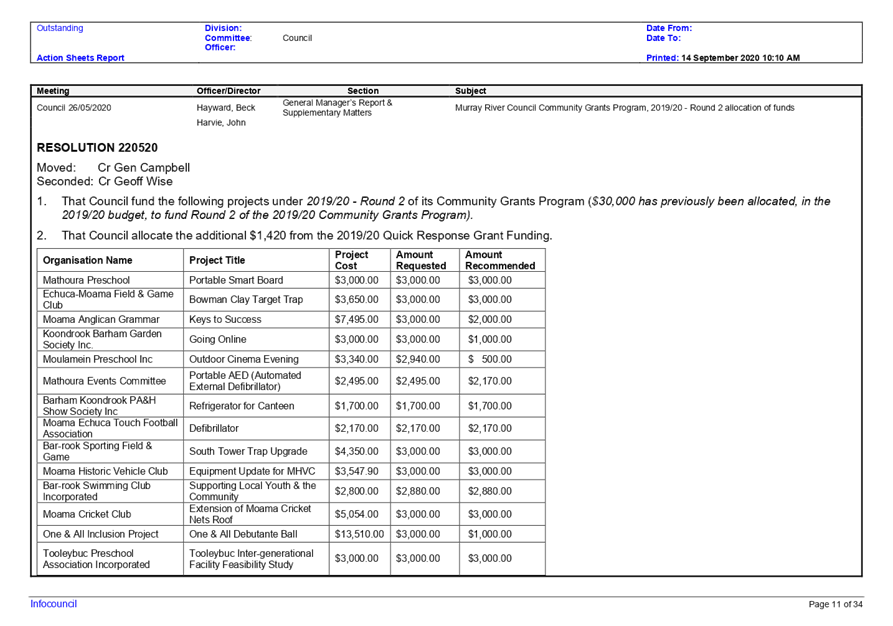This screenshot has width=893, height=626.
Task: Click the 'Cr Geoff Wise' seconder name
Action: [135, 181]
